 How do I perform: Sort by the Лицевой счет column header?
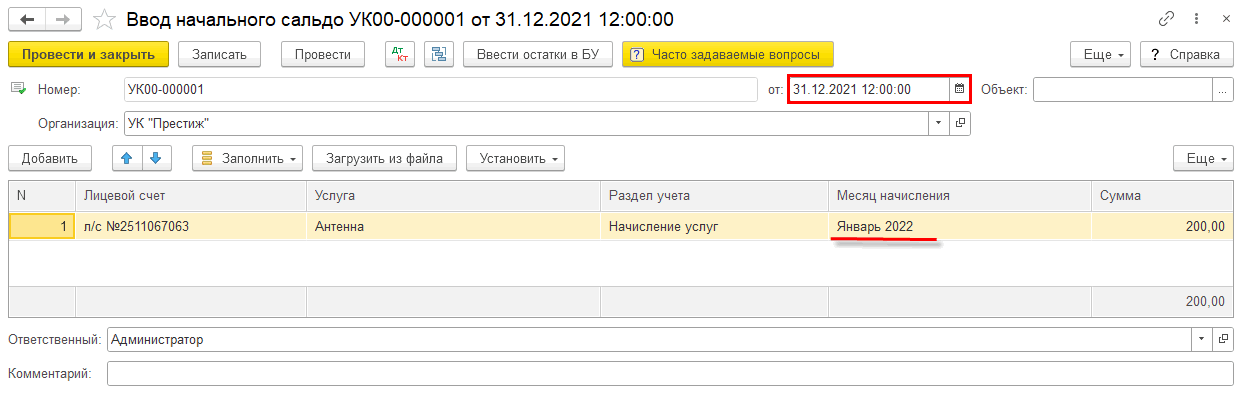click(191, 196)
